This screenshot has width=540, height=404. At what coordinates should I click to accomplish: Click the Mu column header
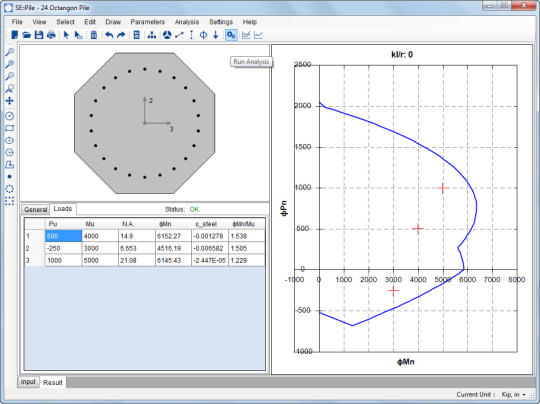(100, 224)
